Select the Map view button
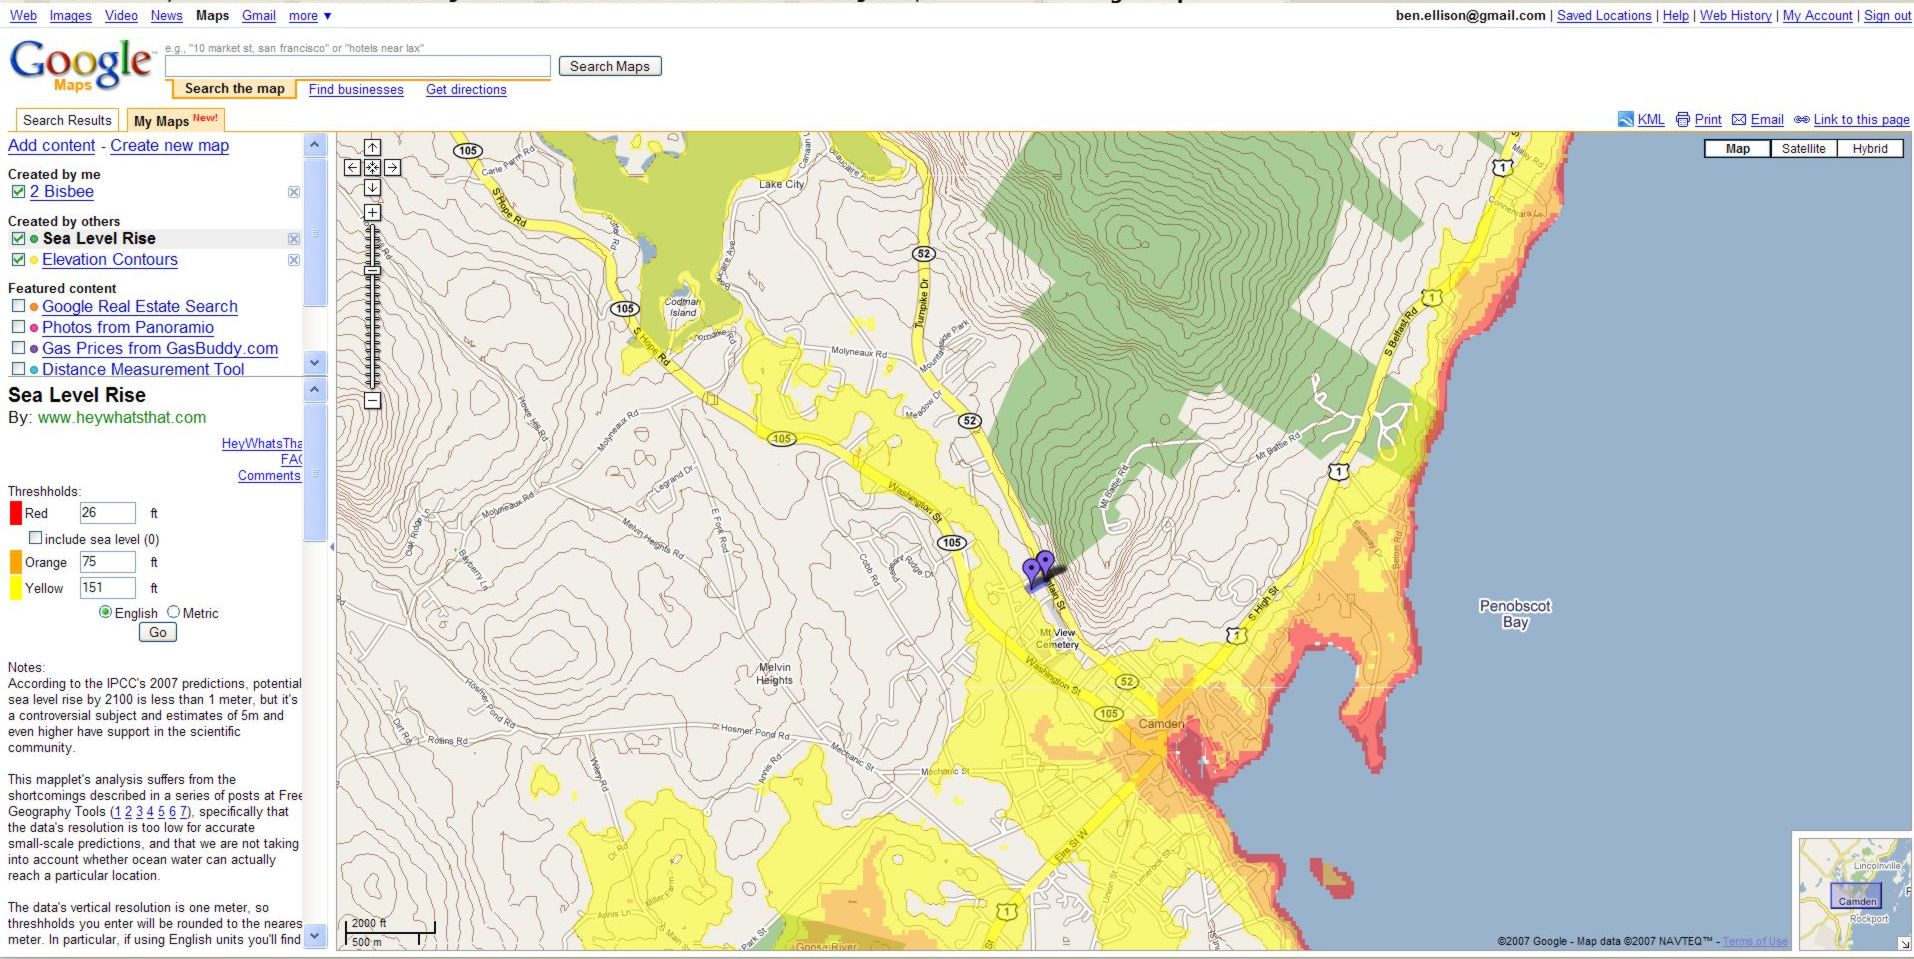 (1738, 149)
